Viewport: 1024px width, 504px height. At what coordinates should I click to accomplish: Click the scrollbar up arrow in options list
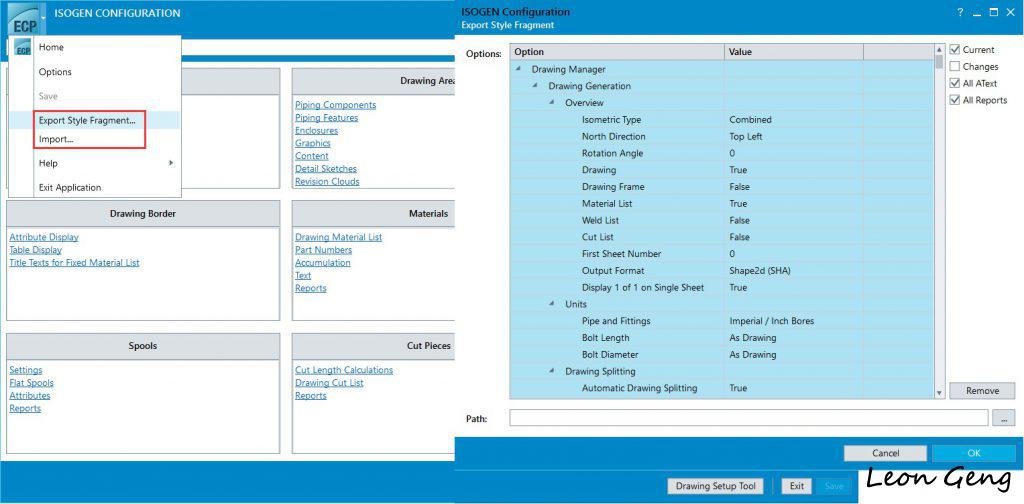click(x=939, y=49)
